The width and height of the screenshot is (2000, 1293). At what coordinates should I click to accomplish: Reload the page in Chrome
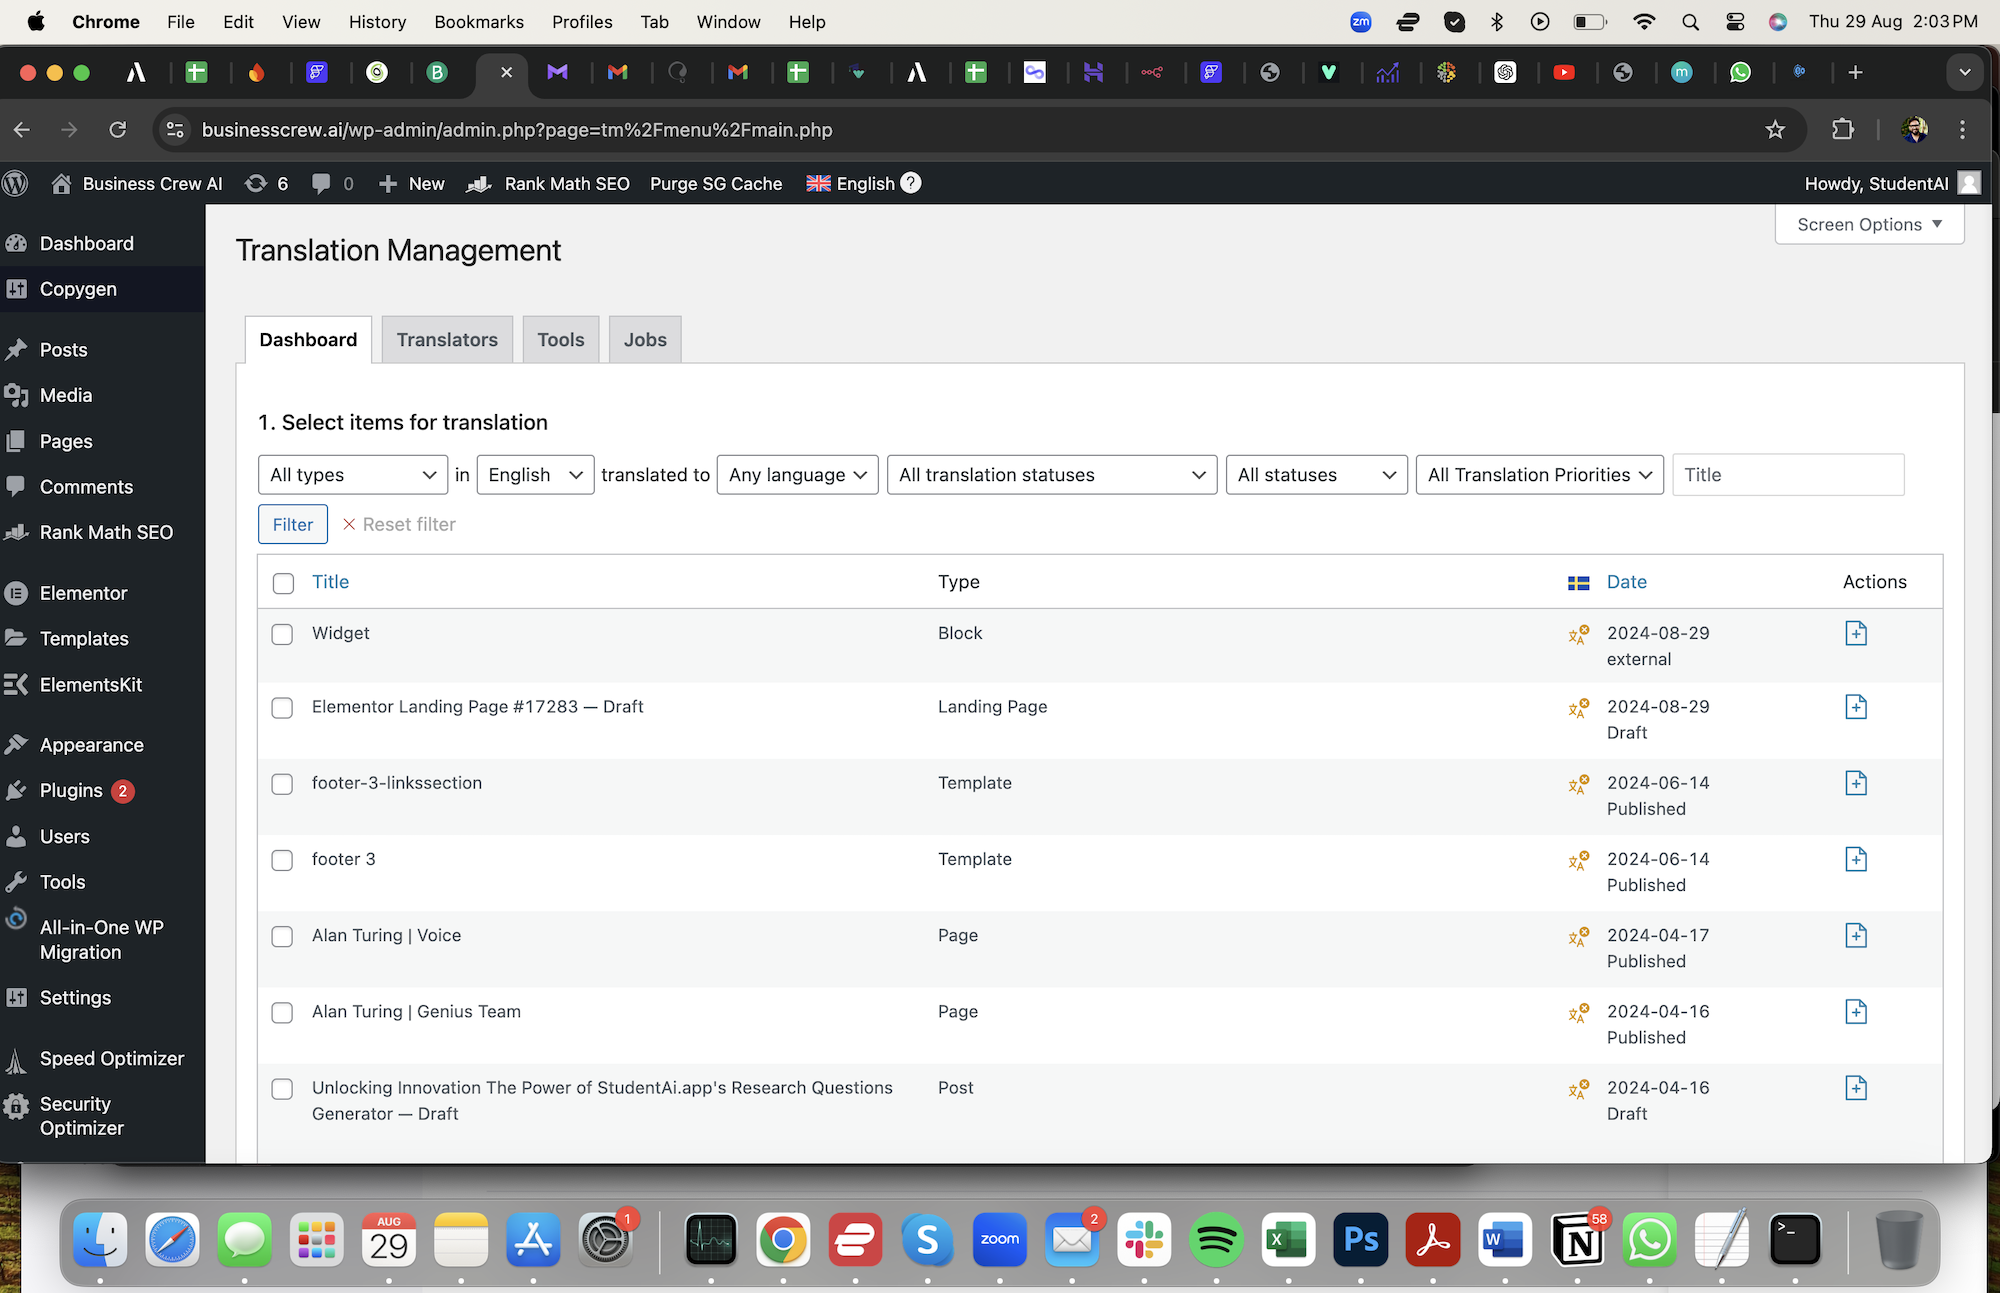118,130
